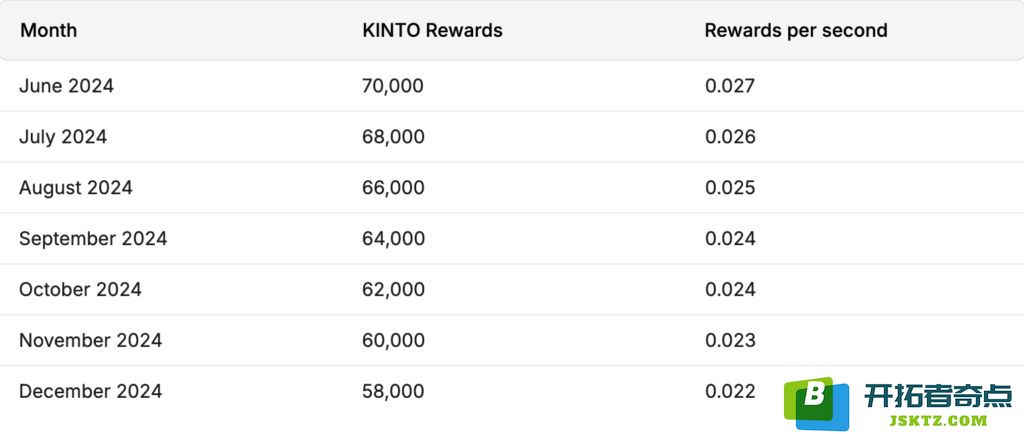Screen dimensions: 1024x434
Task: Click the Rewards per second column header
Action: tap(795, 30)
